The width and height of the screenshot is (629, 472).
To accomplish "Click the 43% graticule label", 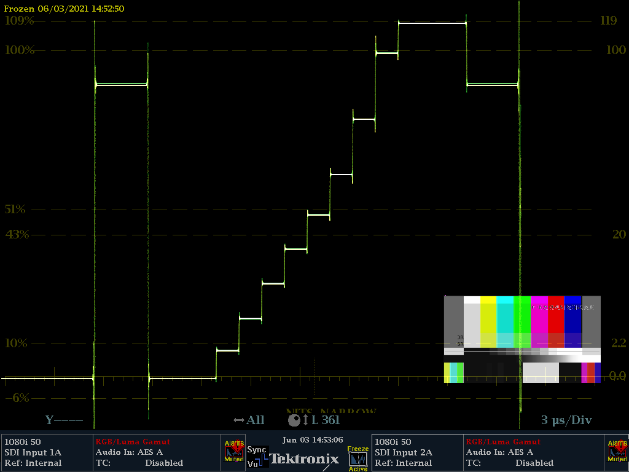I will 17,234.
